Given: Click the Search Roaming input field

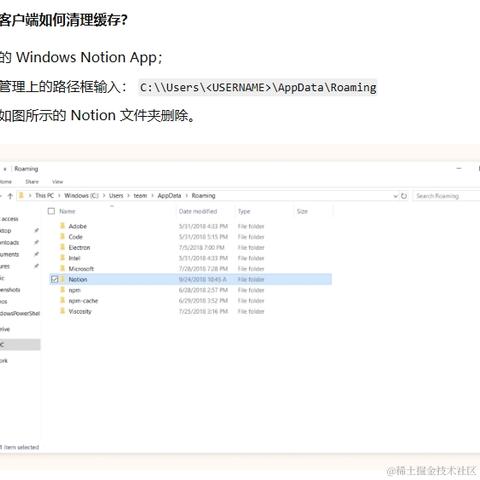Looking at the screenshot, I should click(447, 196).
